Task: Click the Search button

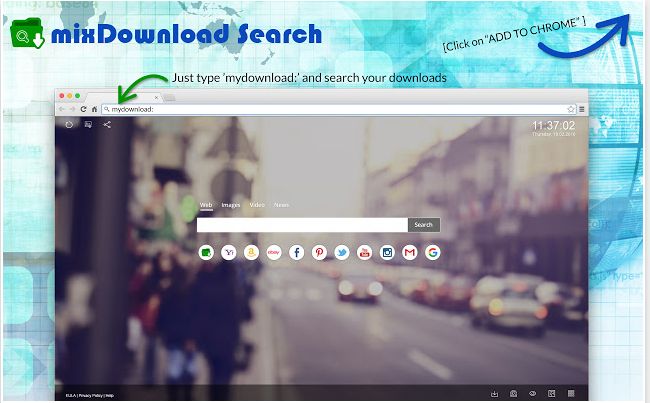Action: (424, 225)
